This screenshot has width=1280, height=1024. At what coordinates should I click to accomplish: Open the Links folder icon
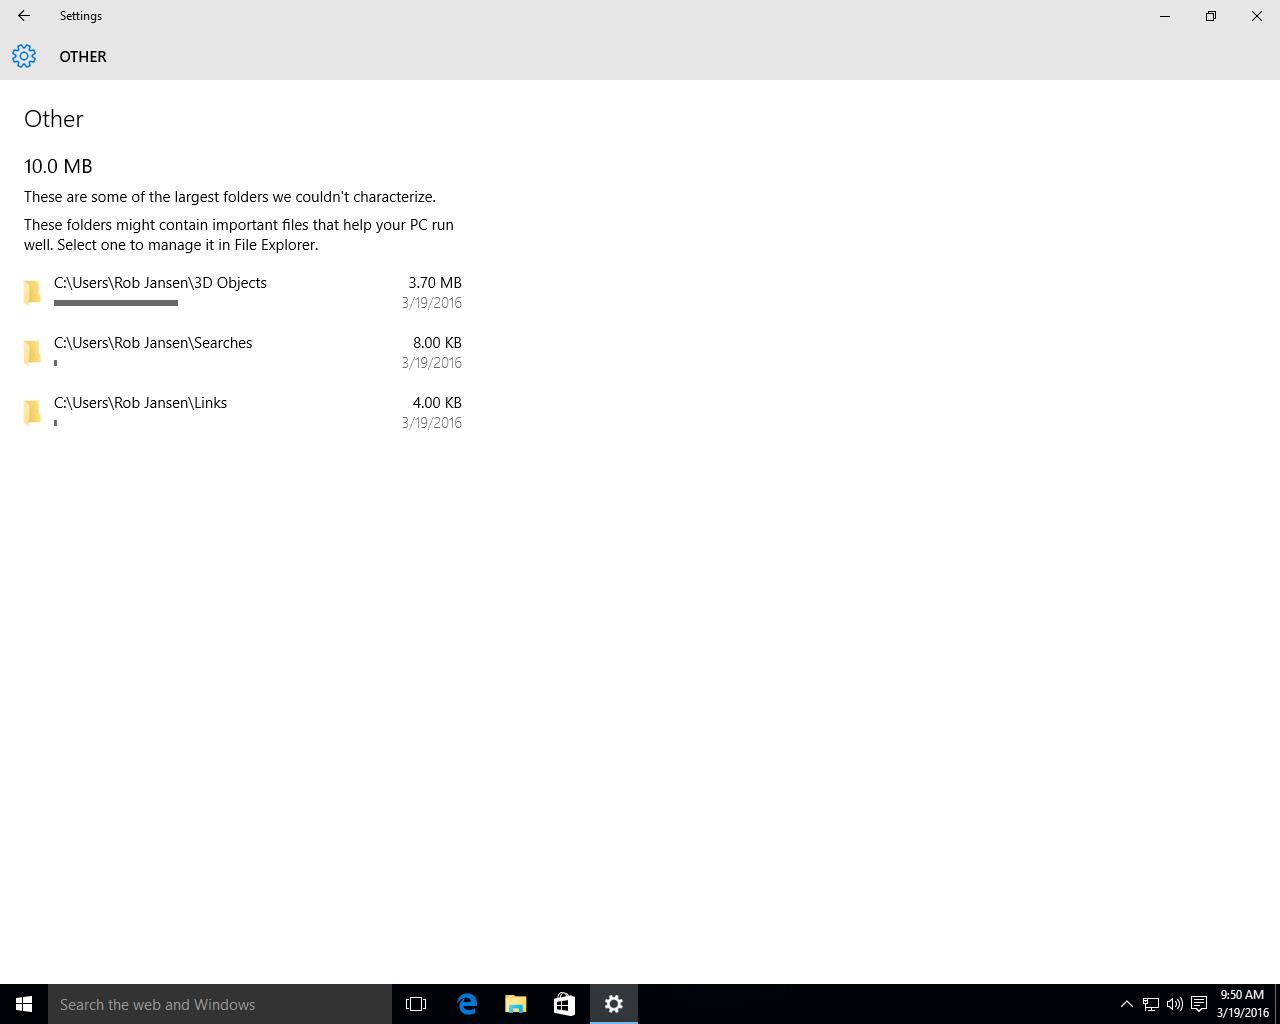(33, 412)
